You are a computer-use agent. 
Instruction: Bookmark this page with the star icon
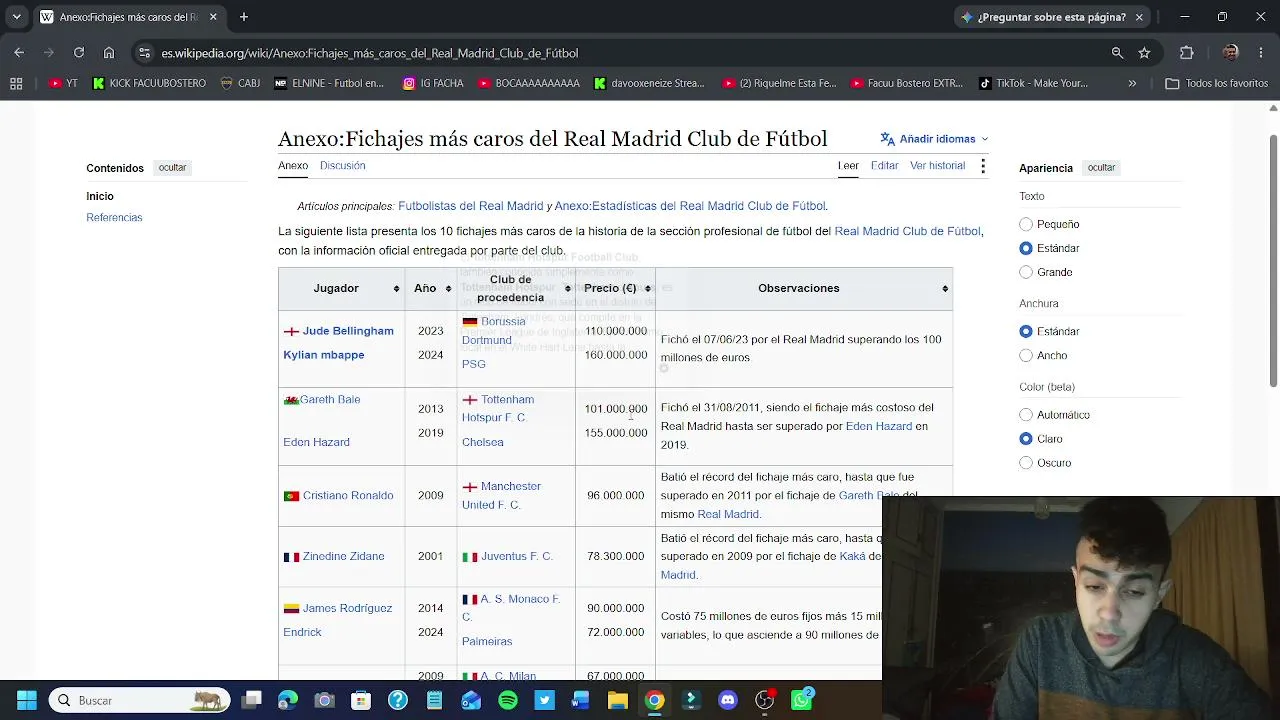[1144, 53]
